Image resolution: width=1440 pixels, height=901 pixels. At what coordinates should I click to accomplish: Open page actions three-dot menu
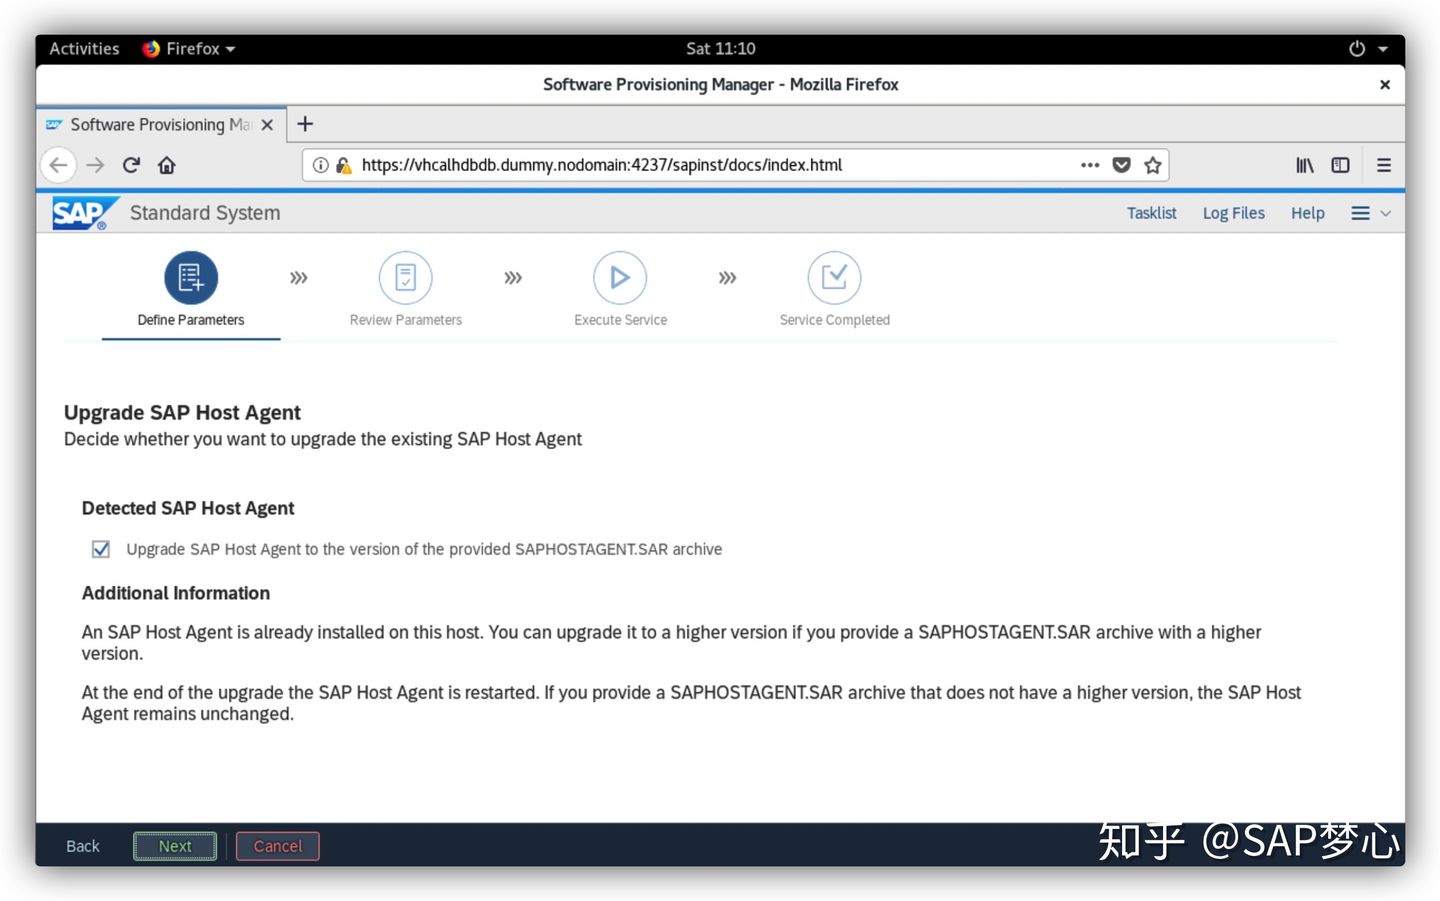[x=1090, y=165]
